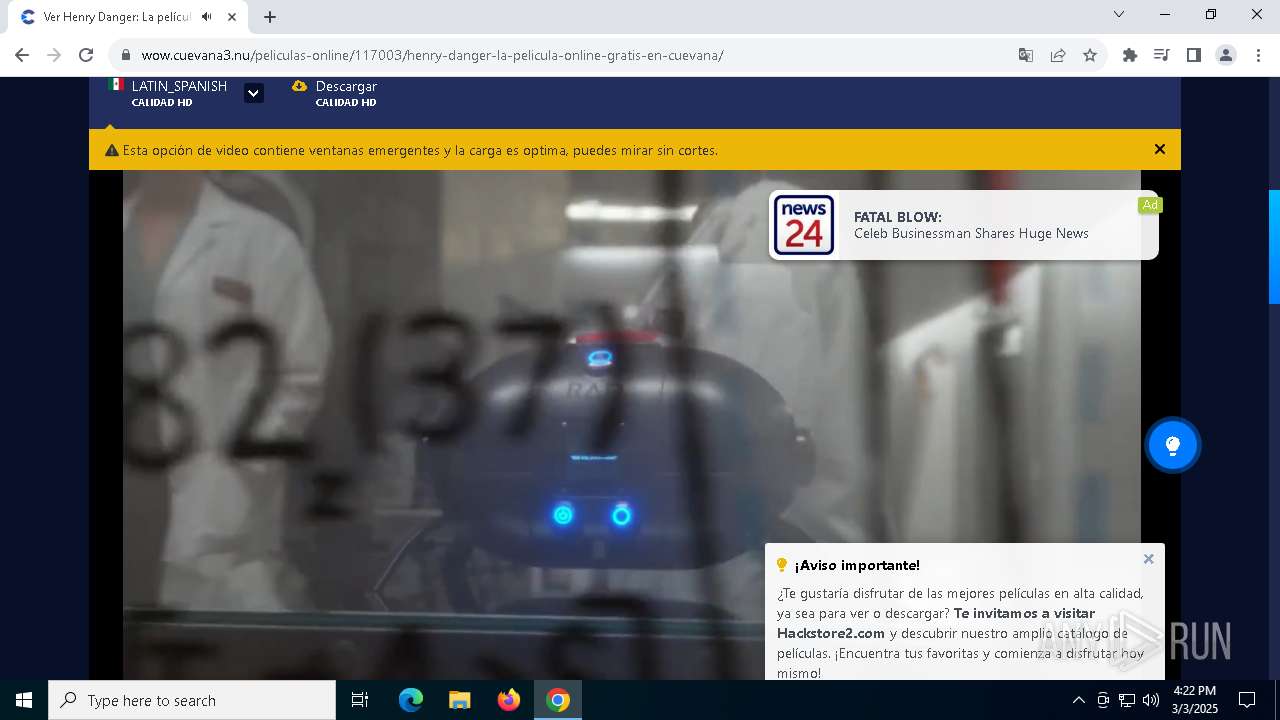This screenshot has width=1280, height=720.
Task: Open the clock showing 4:22 PM
Action: coord(1195,700)
